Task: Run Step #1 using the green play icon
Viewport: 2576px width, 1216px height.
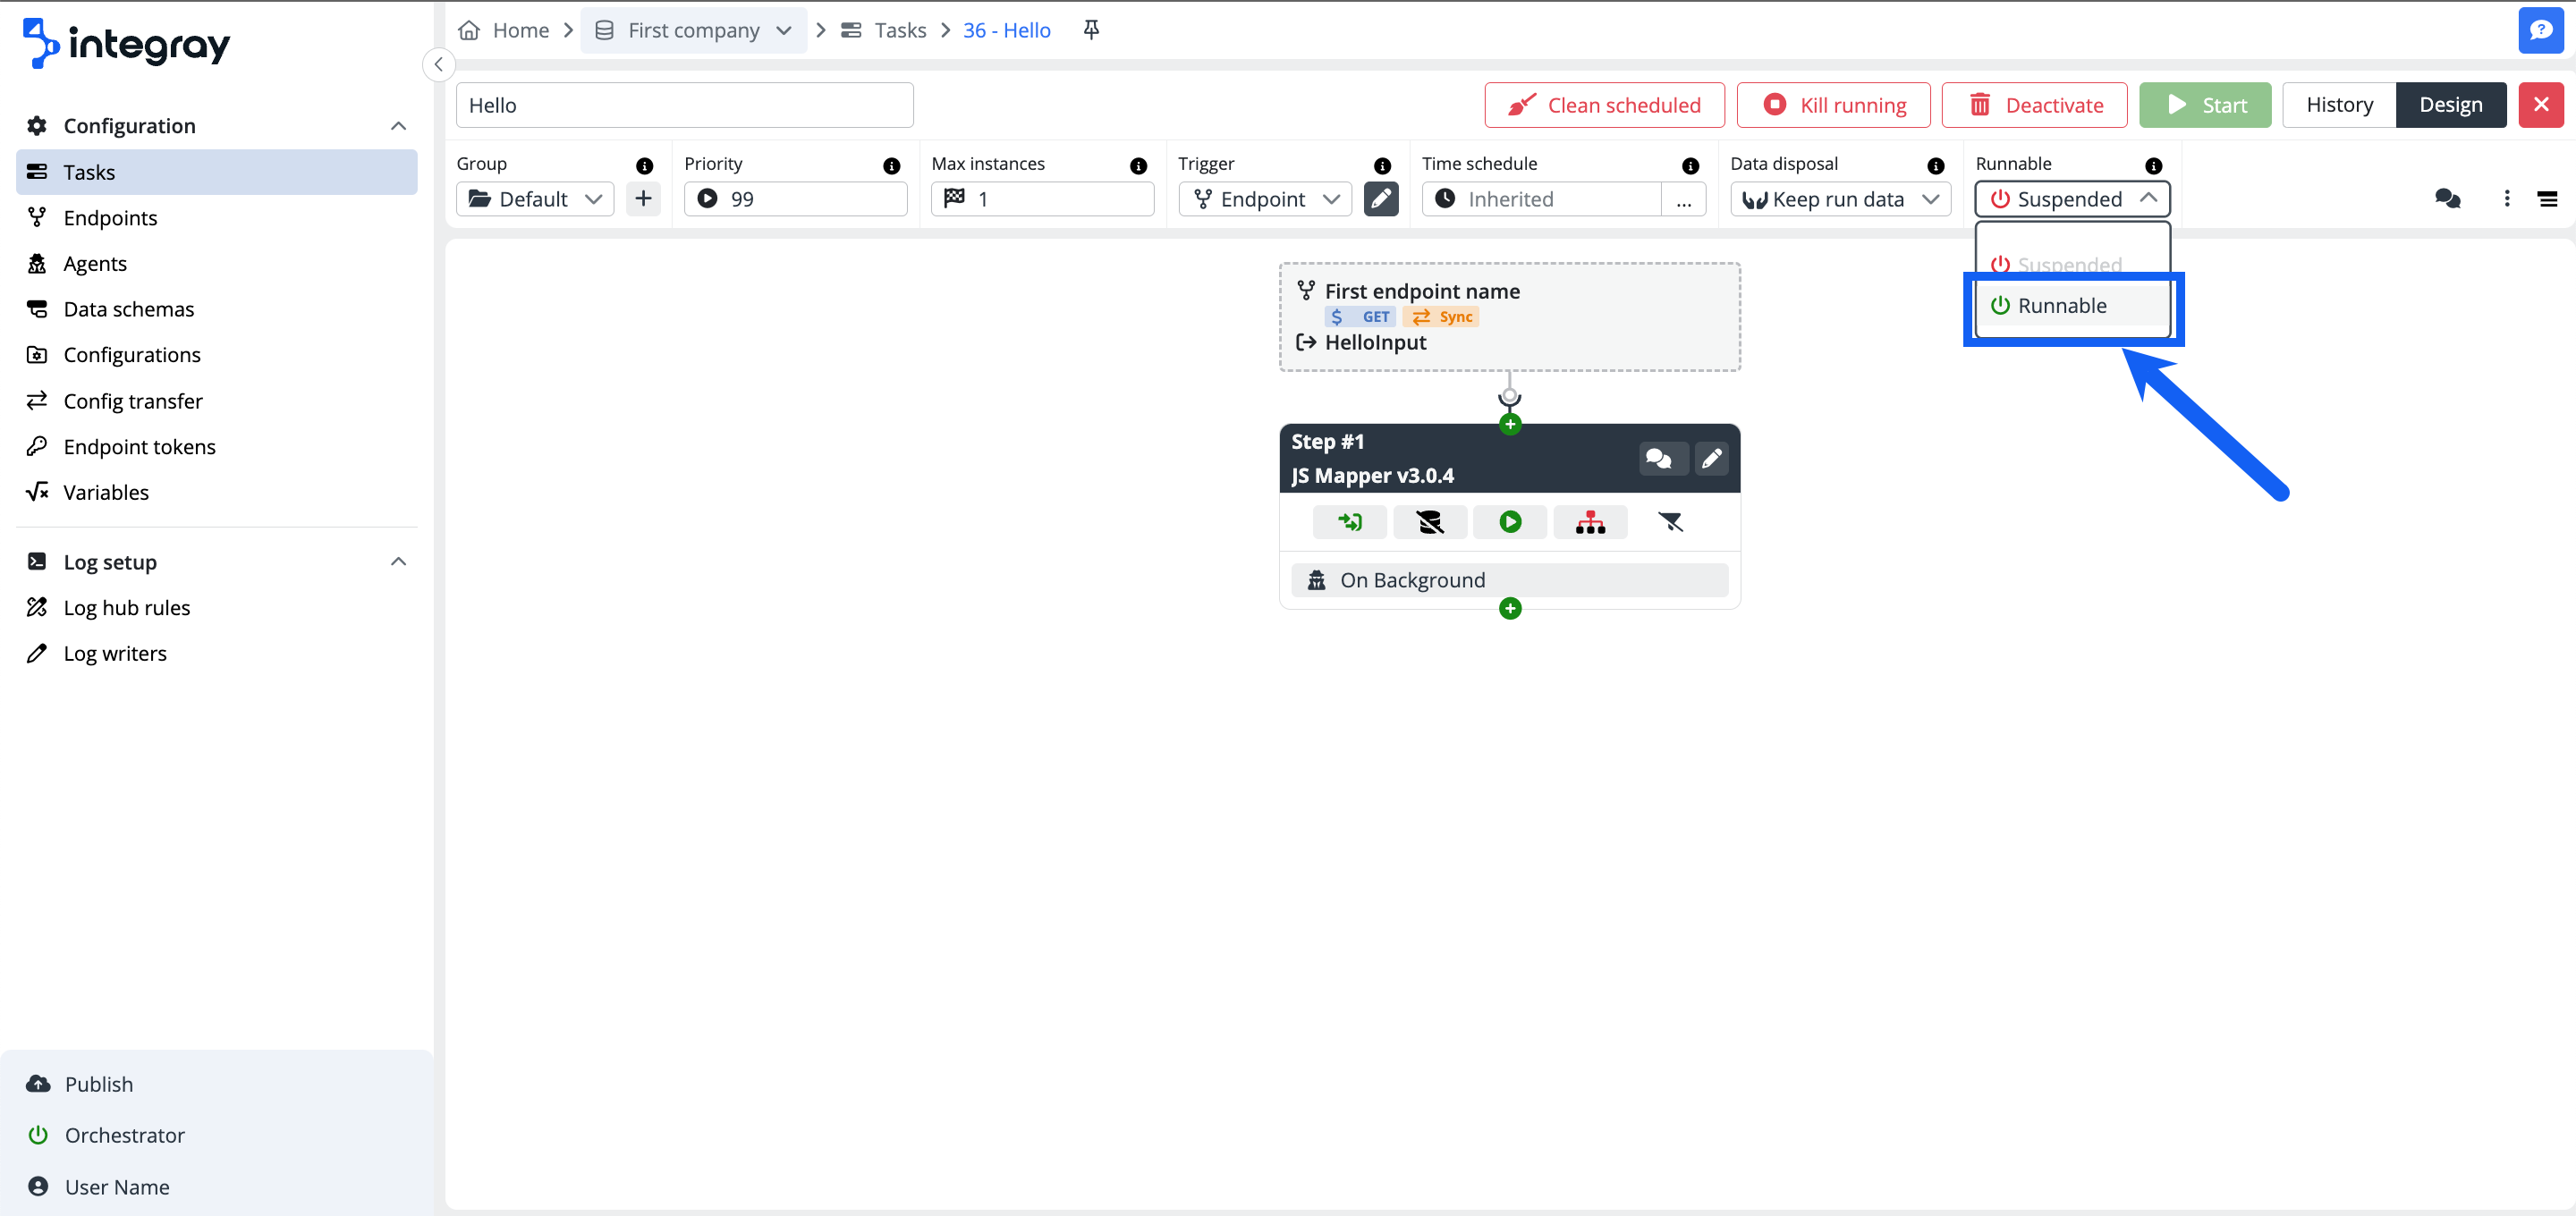Action: (1509, 521)
